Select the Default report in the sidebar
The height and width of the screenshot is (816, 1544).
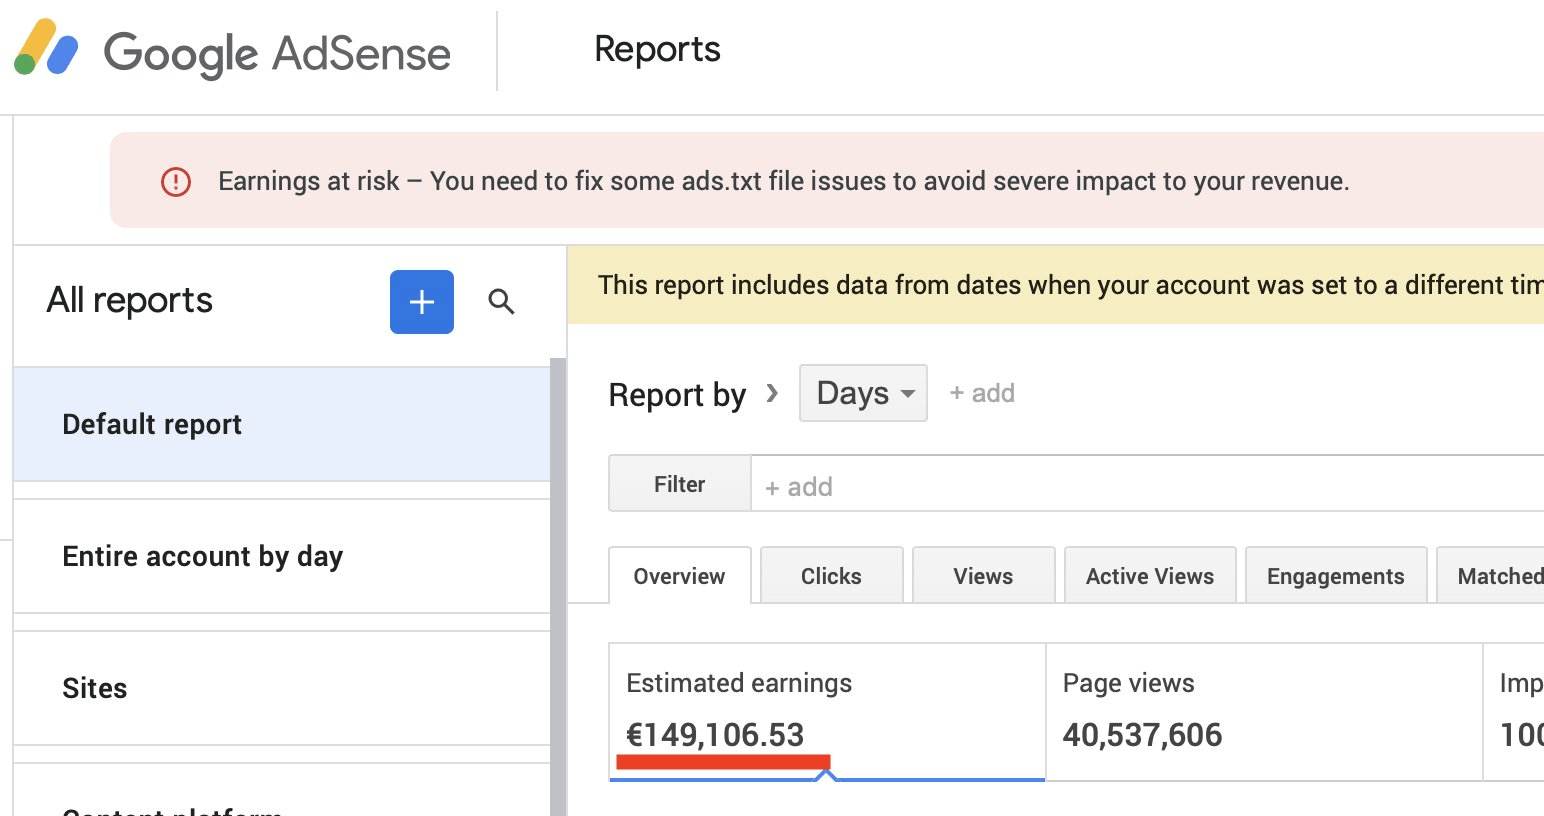(282, 424)
